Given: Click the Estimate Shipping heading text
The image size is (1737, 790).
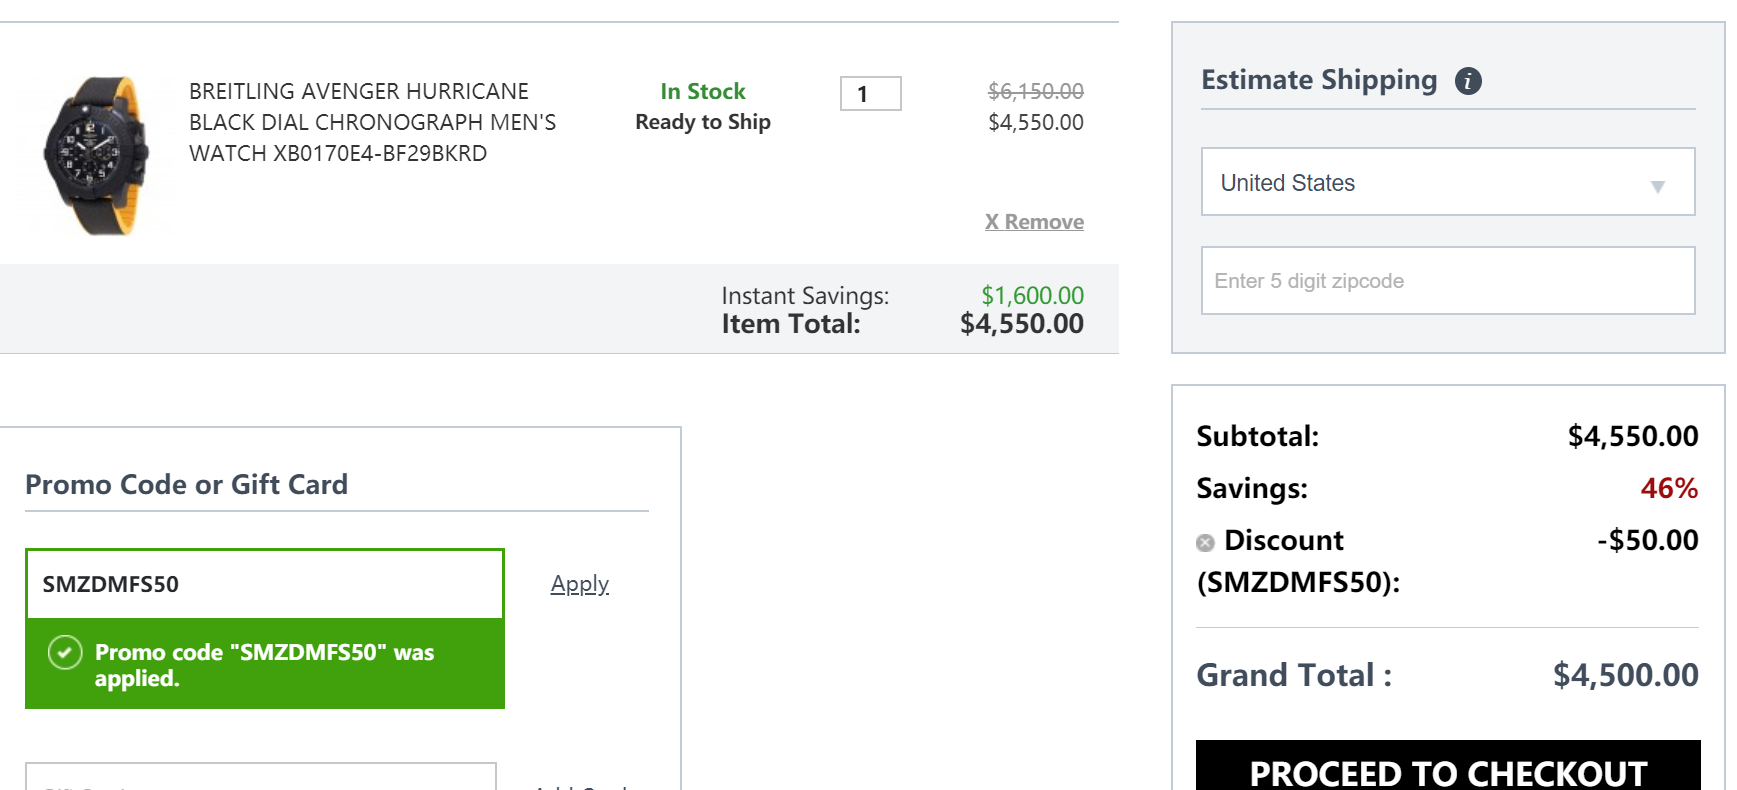Looking at the screenshot, I should click(1318, 80).
